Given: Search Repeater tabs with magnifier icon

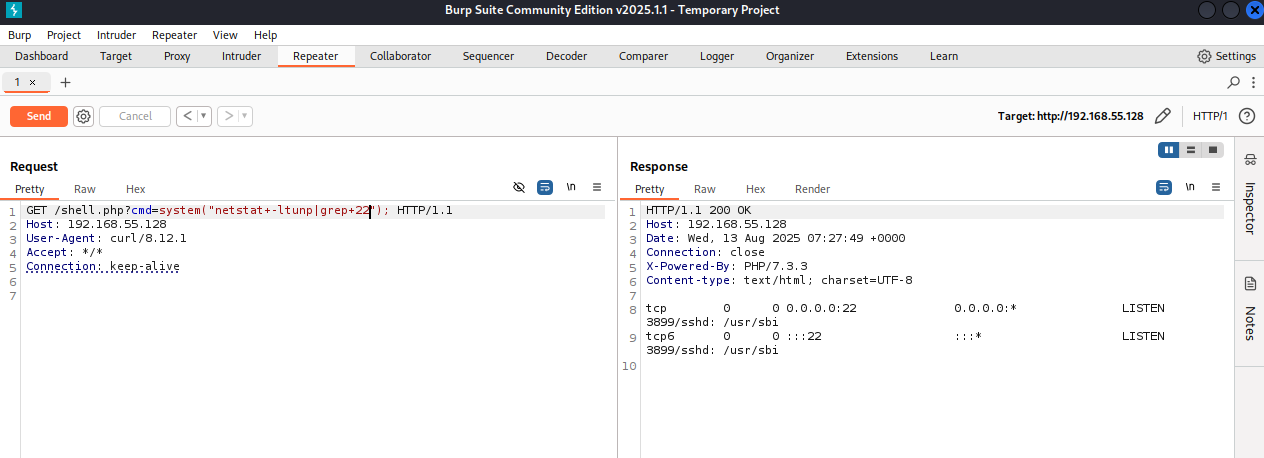Looking at the screenshot, I should tap(1233, 82).
